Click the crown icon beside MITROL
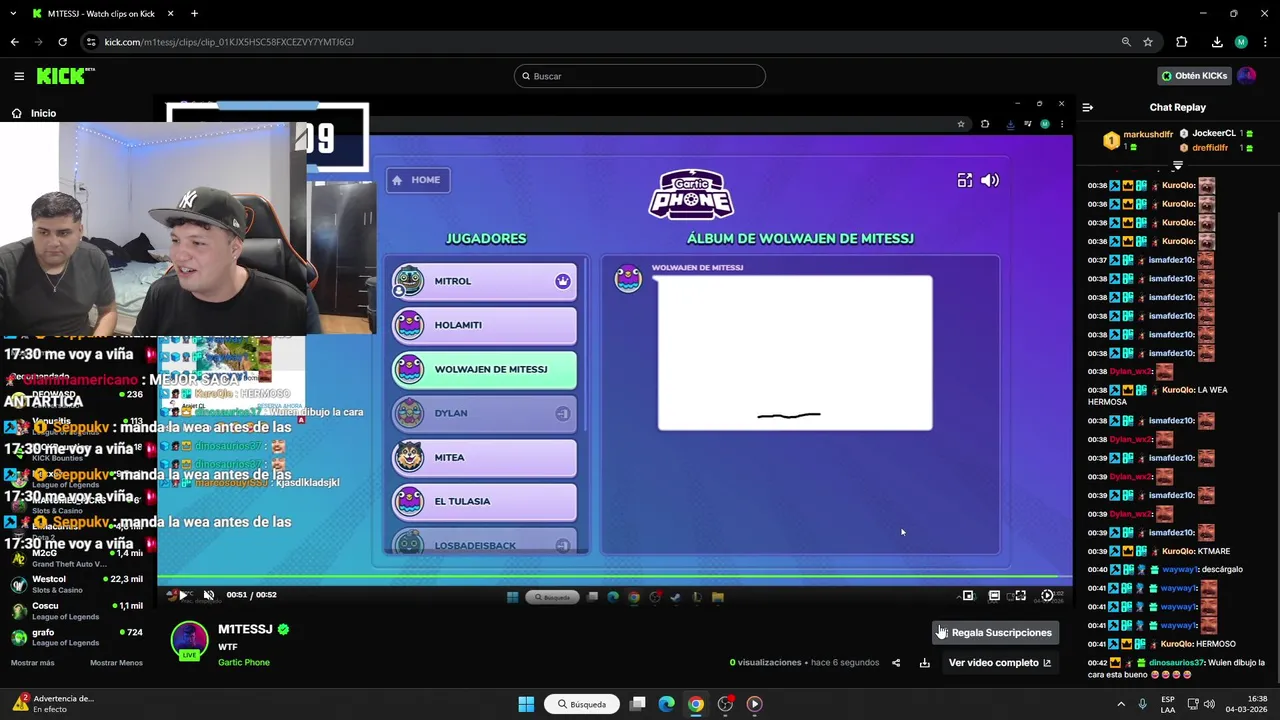Image resolution: width=1280 pixels, height=720 pixels. [563, 281]
